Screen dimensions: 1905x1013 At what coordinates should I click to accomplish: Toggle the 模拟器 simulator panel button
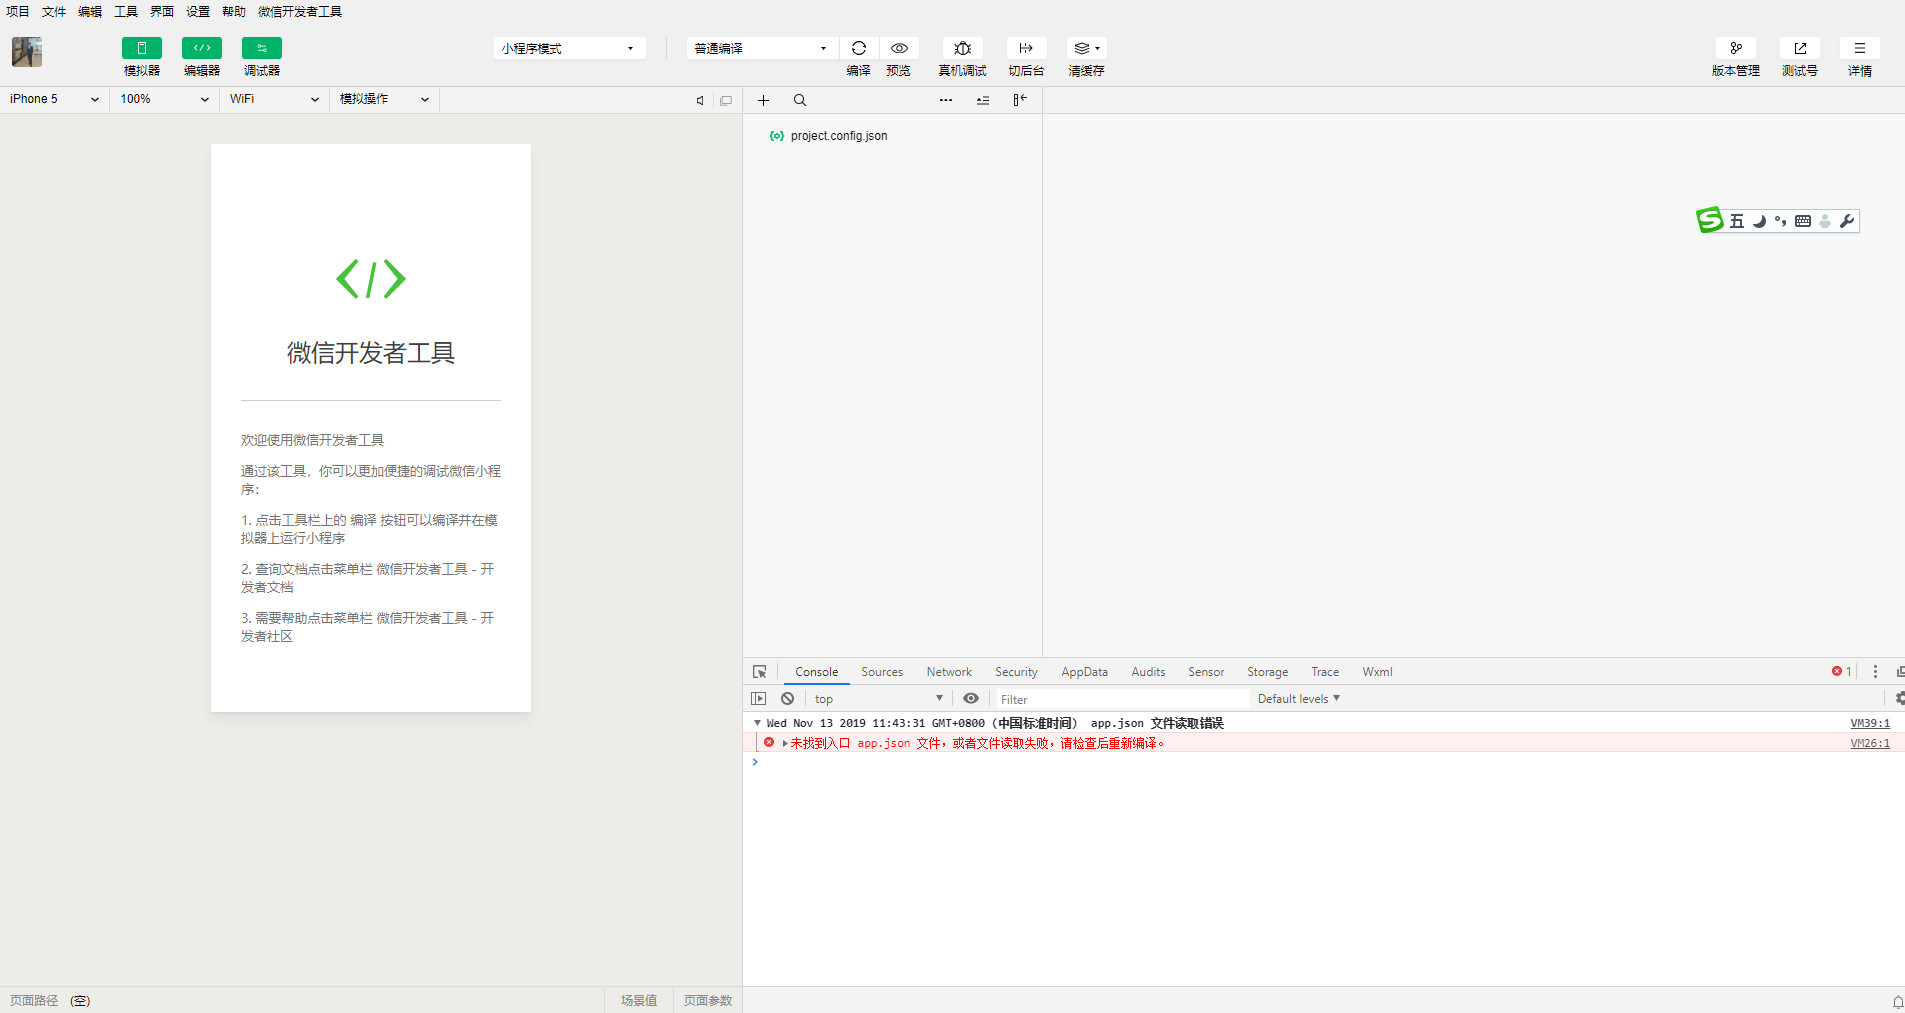click(x=141, y=48)
